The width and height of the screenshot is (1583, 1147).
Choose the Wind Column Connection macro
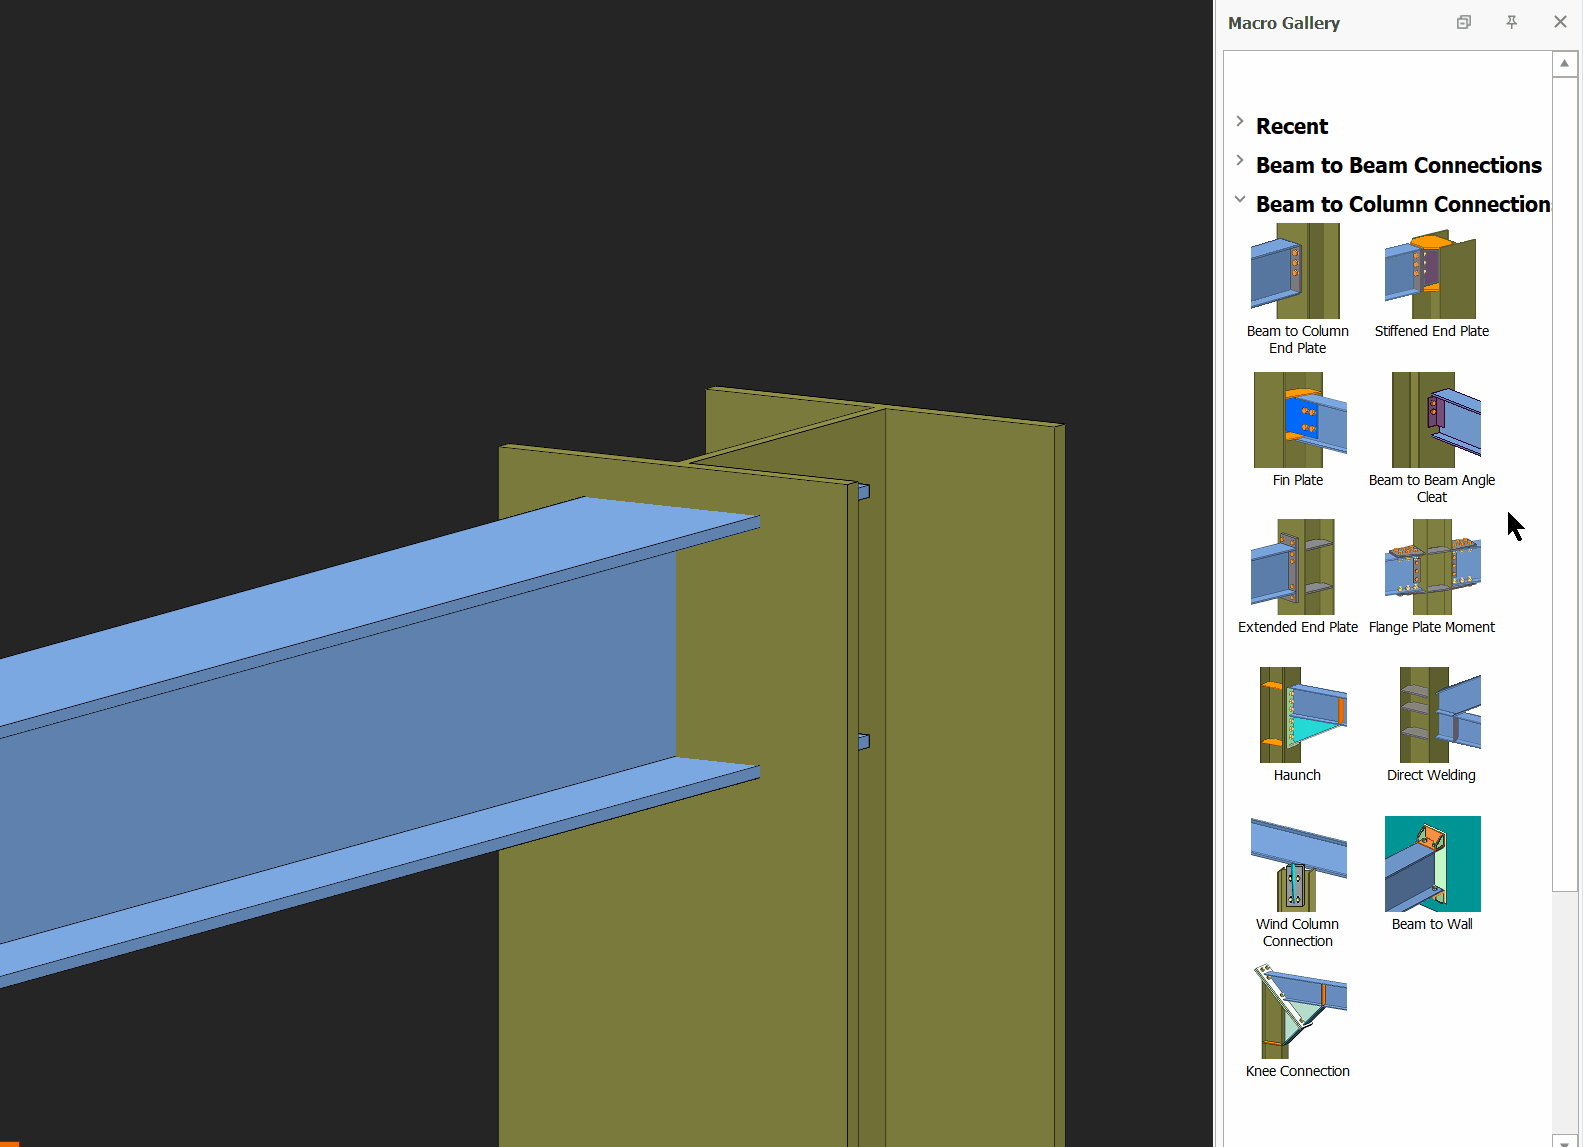1297,864
